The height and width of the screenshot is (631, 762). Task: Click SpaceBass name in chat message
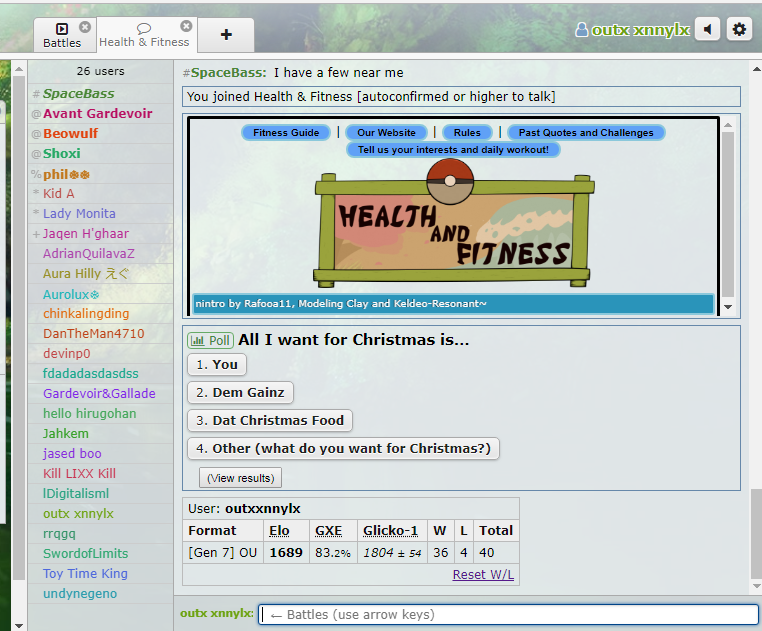(x=228, y=72)
